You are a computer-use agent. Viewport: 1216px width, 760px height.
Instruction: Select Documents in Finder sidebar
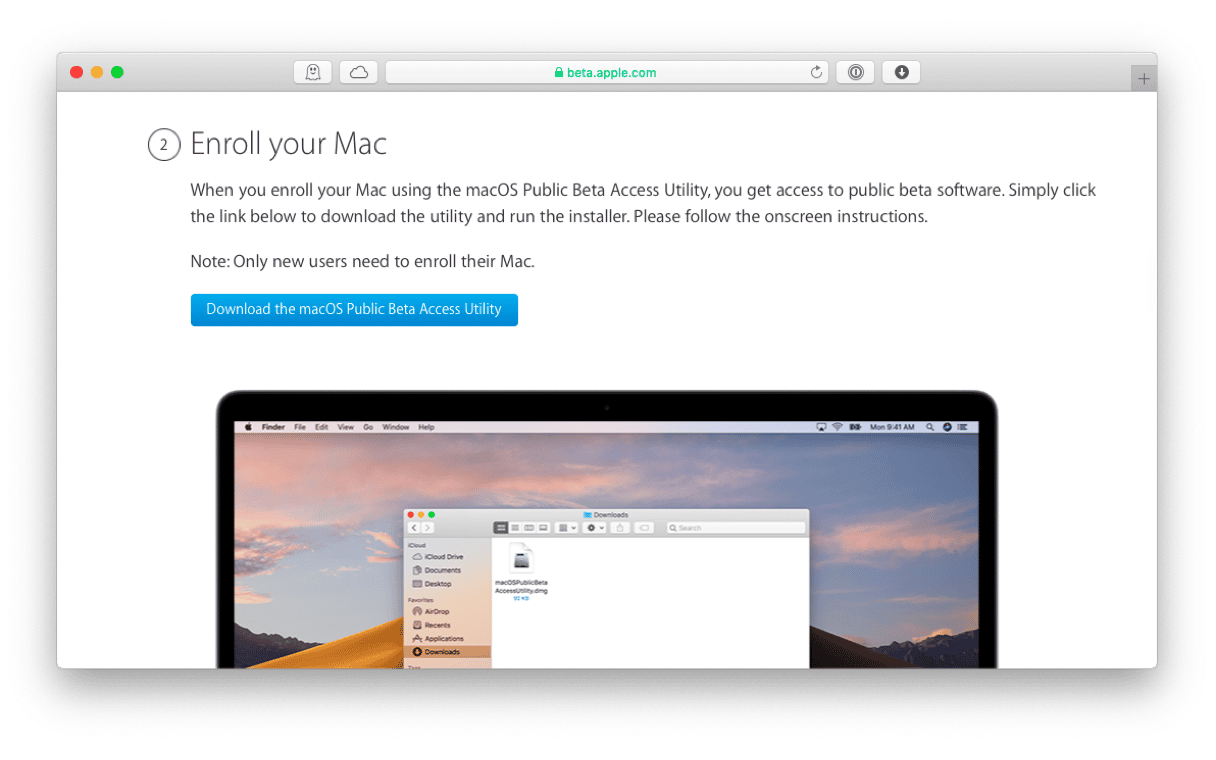click(x=436, y=570)
